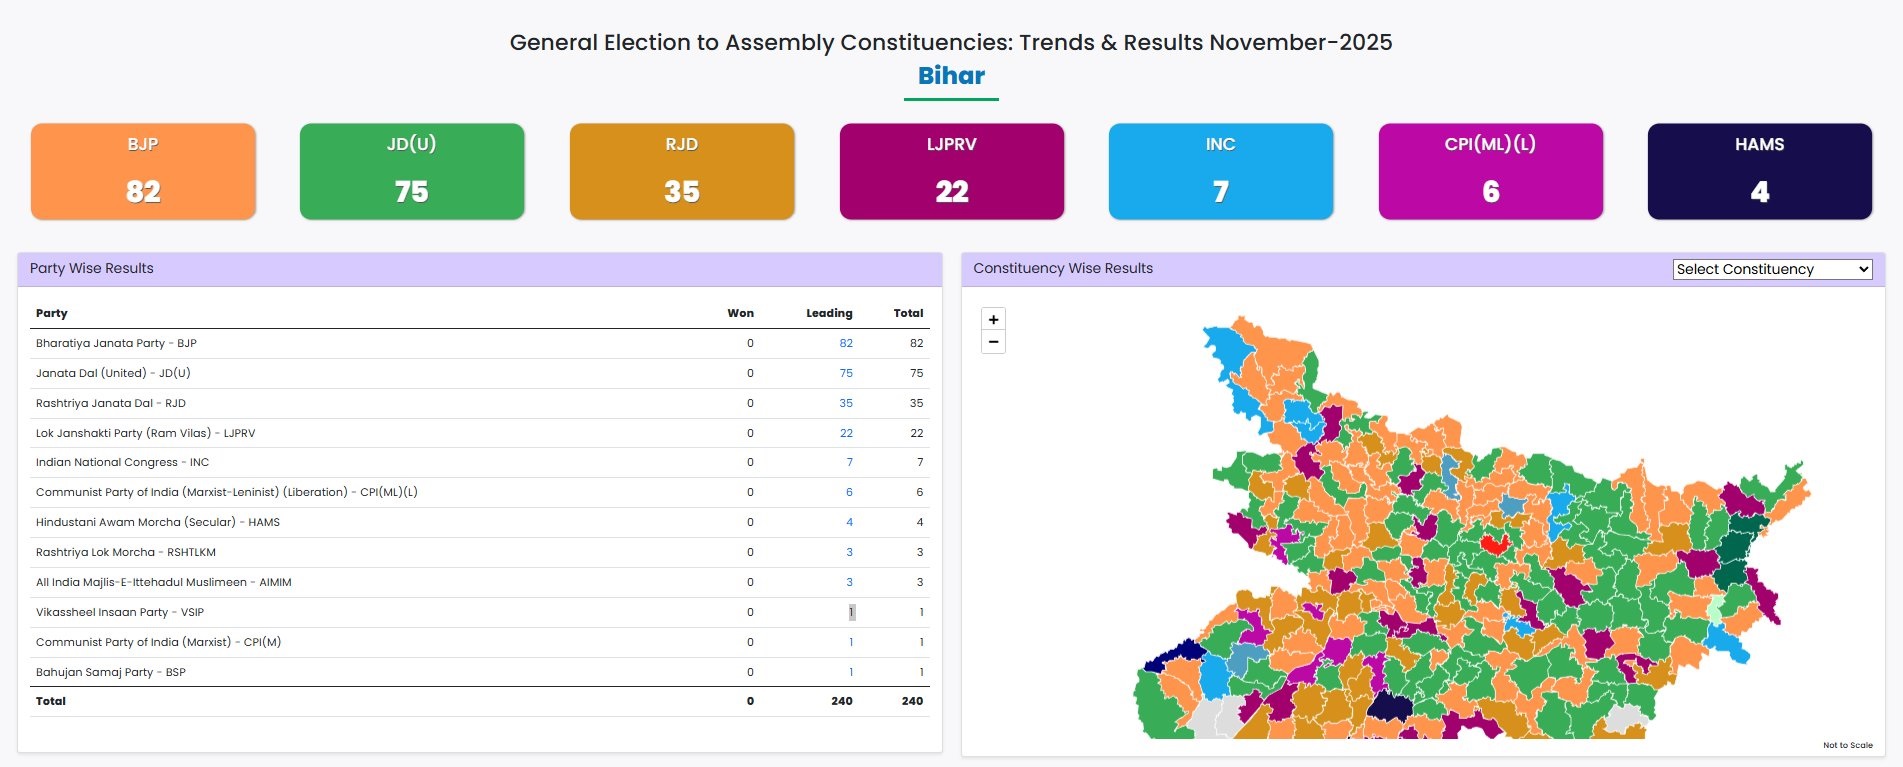Click the CPI(M) leading seats link
The image size is (1903, 767).
point(851,642)
